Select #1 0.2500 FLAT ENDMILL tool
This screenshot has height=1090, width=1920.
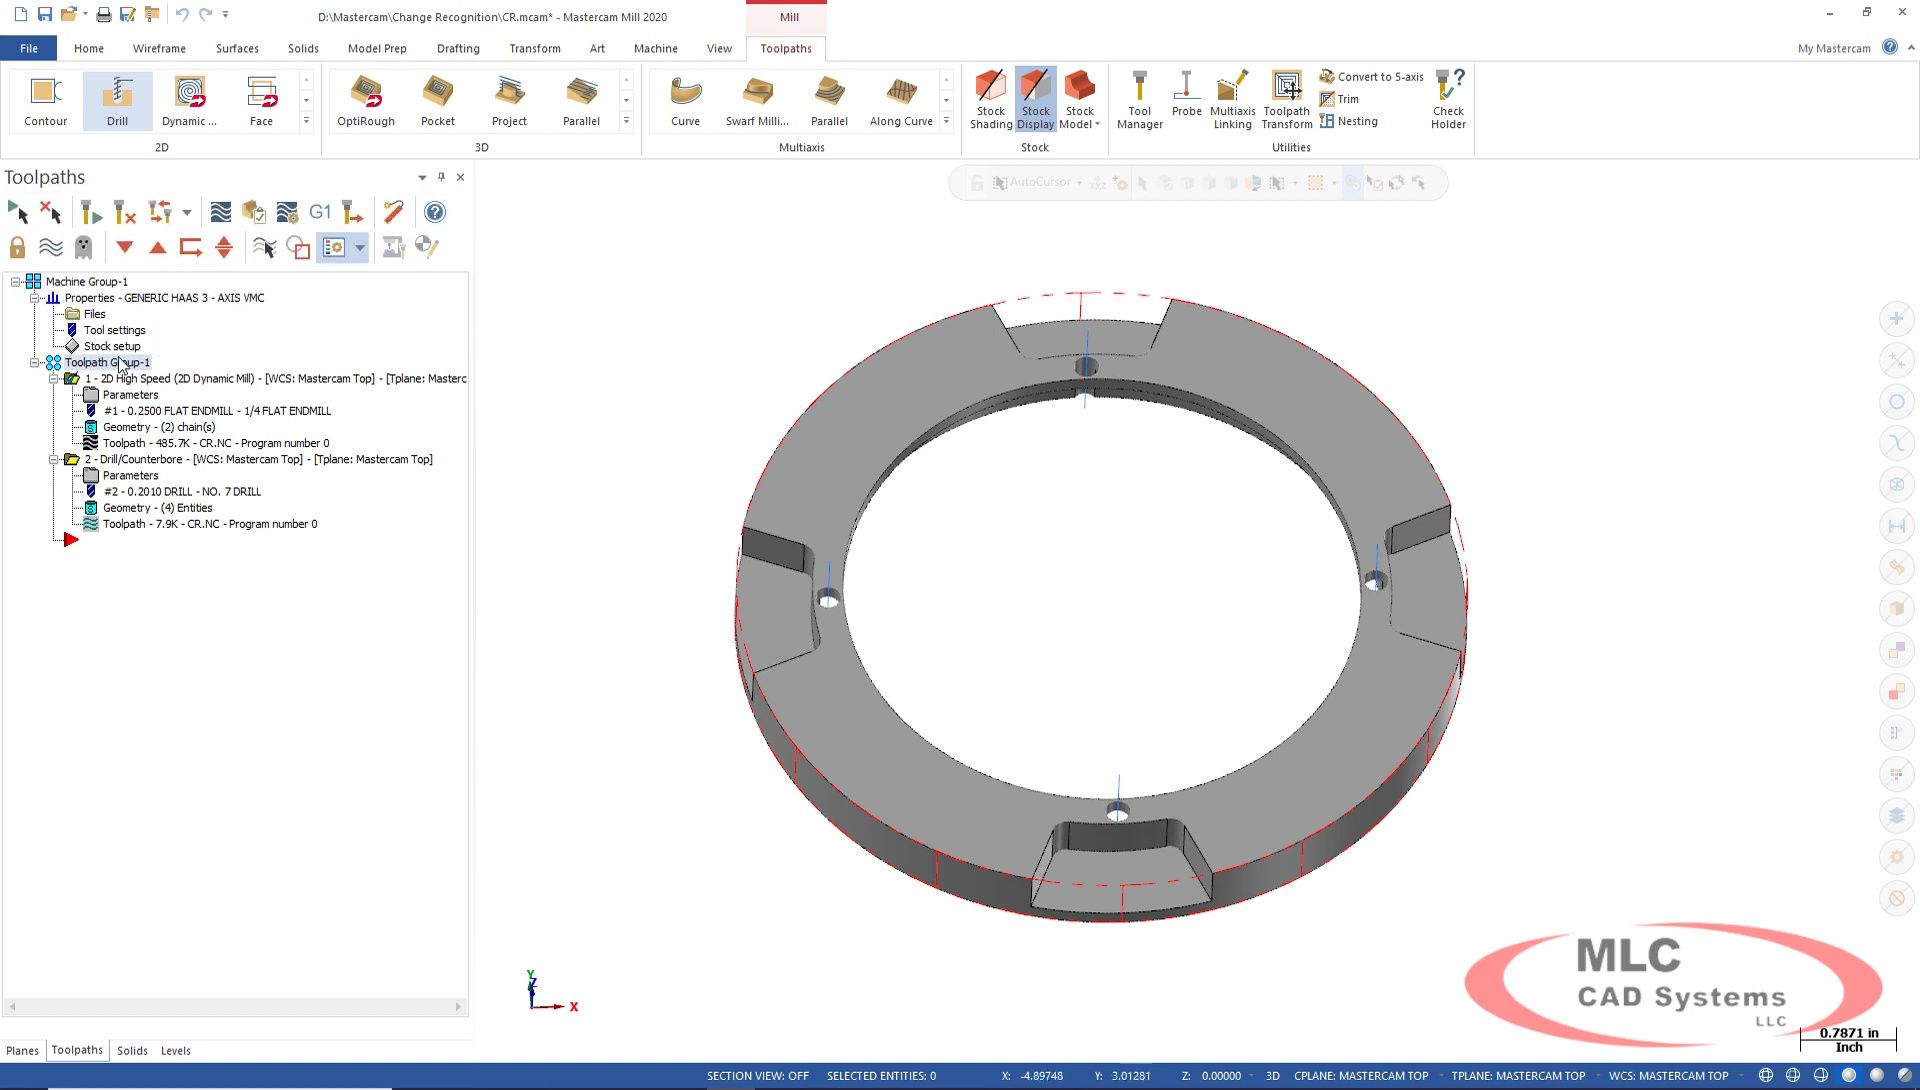click(217, 411)
